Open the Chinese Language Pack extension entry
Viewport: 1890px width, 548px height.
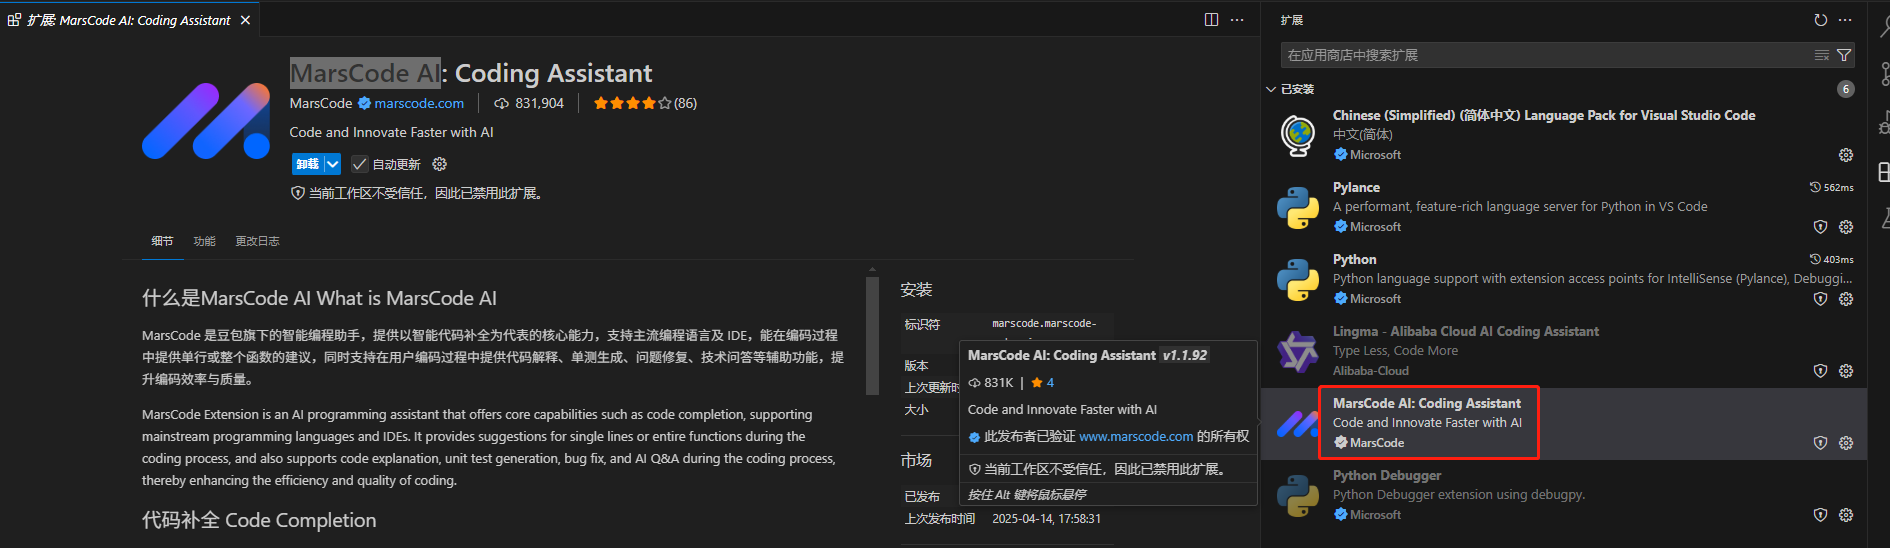pyautogui.click(x=1564, y=135)
